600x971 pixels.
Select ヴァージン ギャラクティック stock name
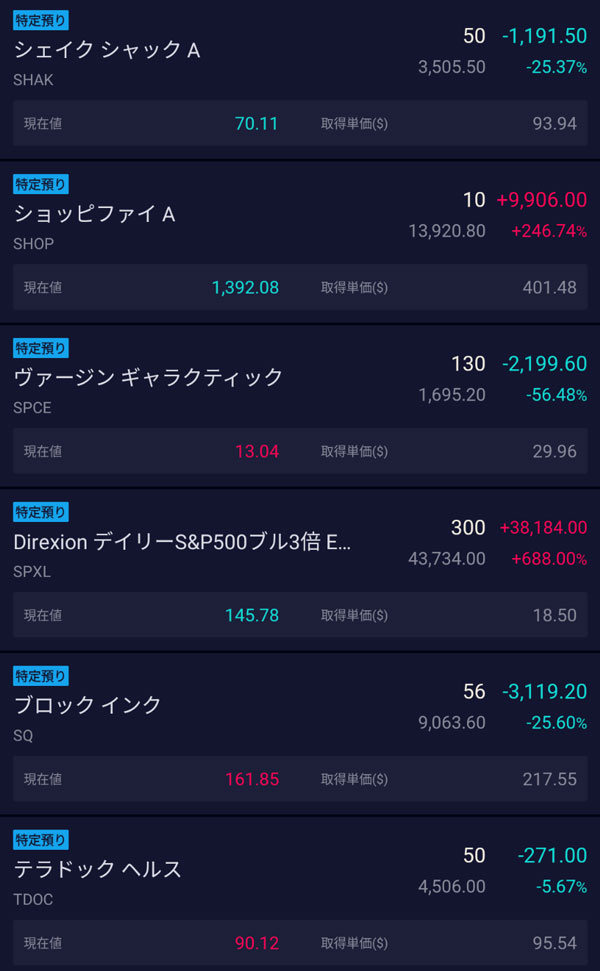[149, 378]
